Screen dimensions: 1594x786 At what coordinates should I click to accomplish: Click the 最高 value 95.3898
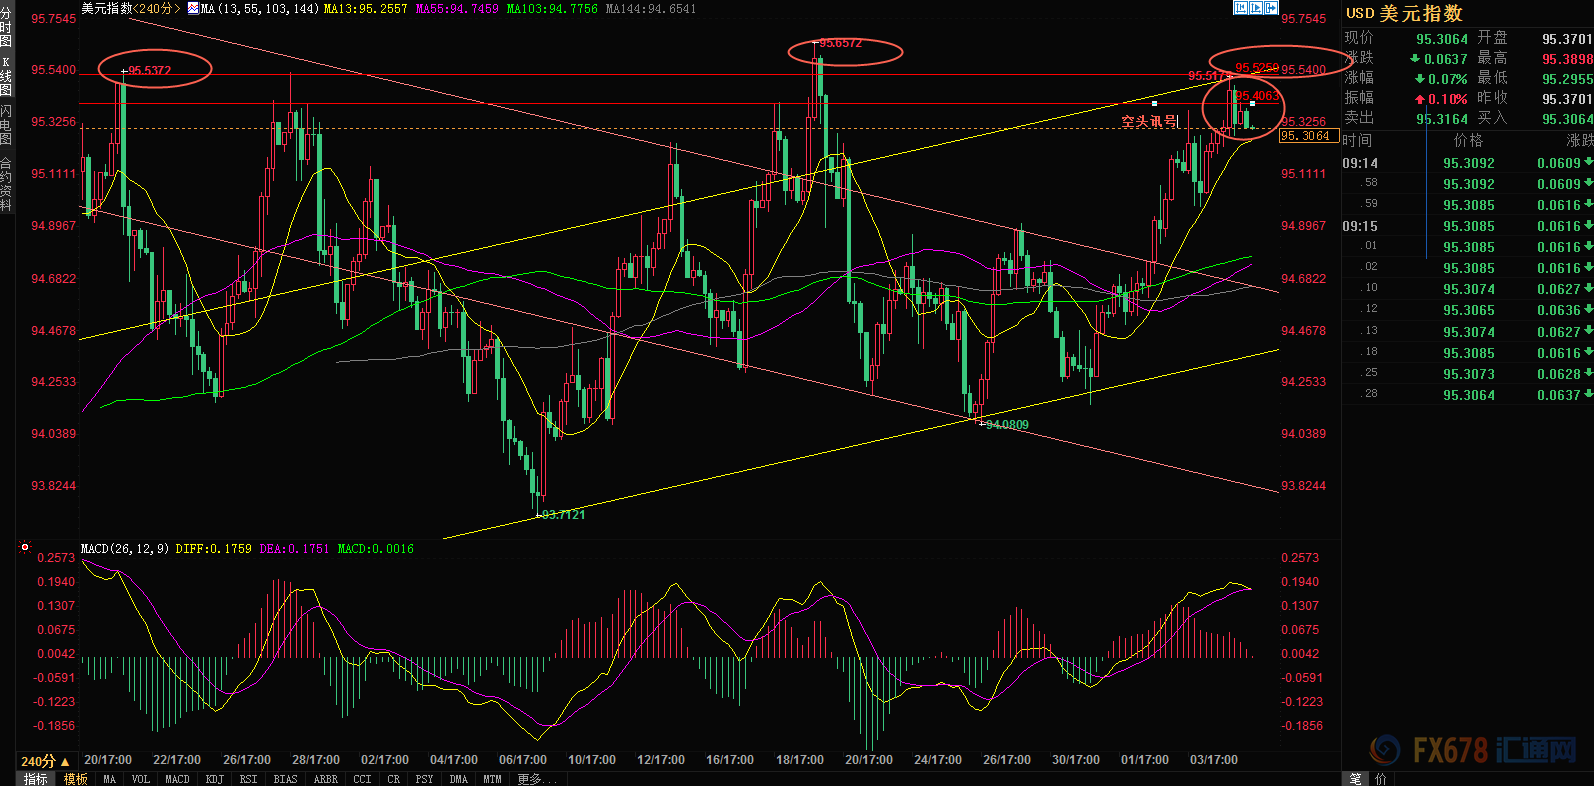(1567, 59)
